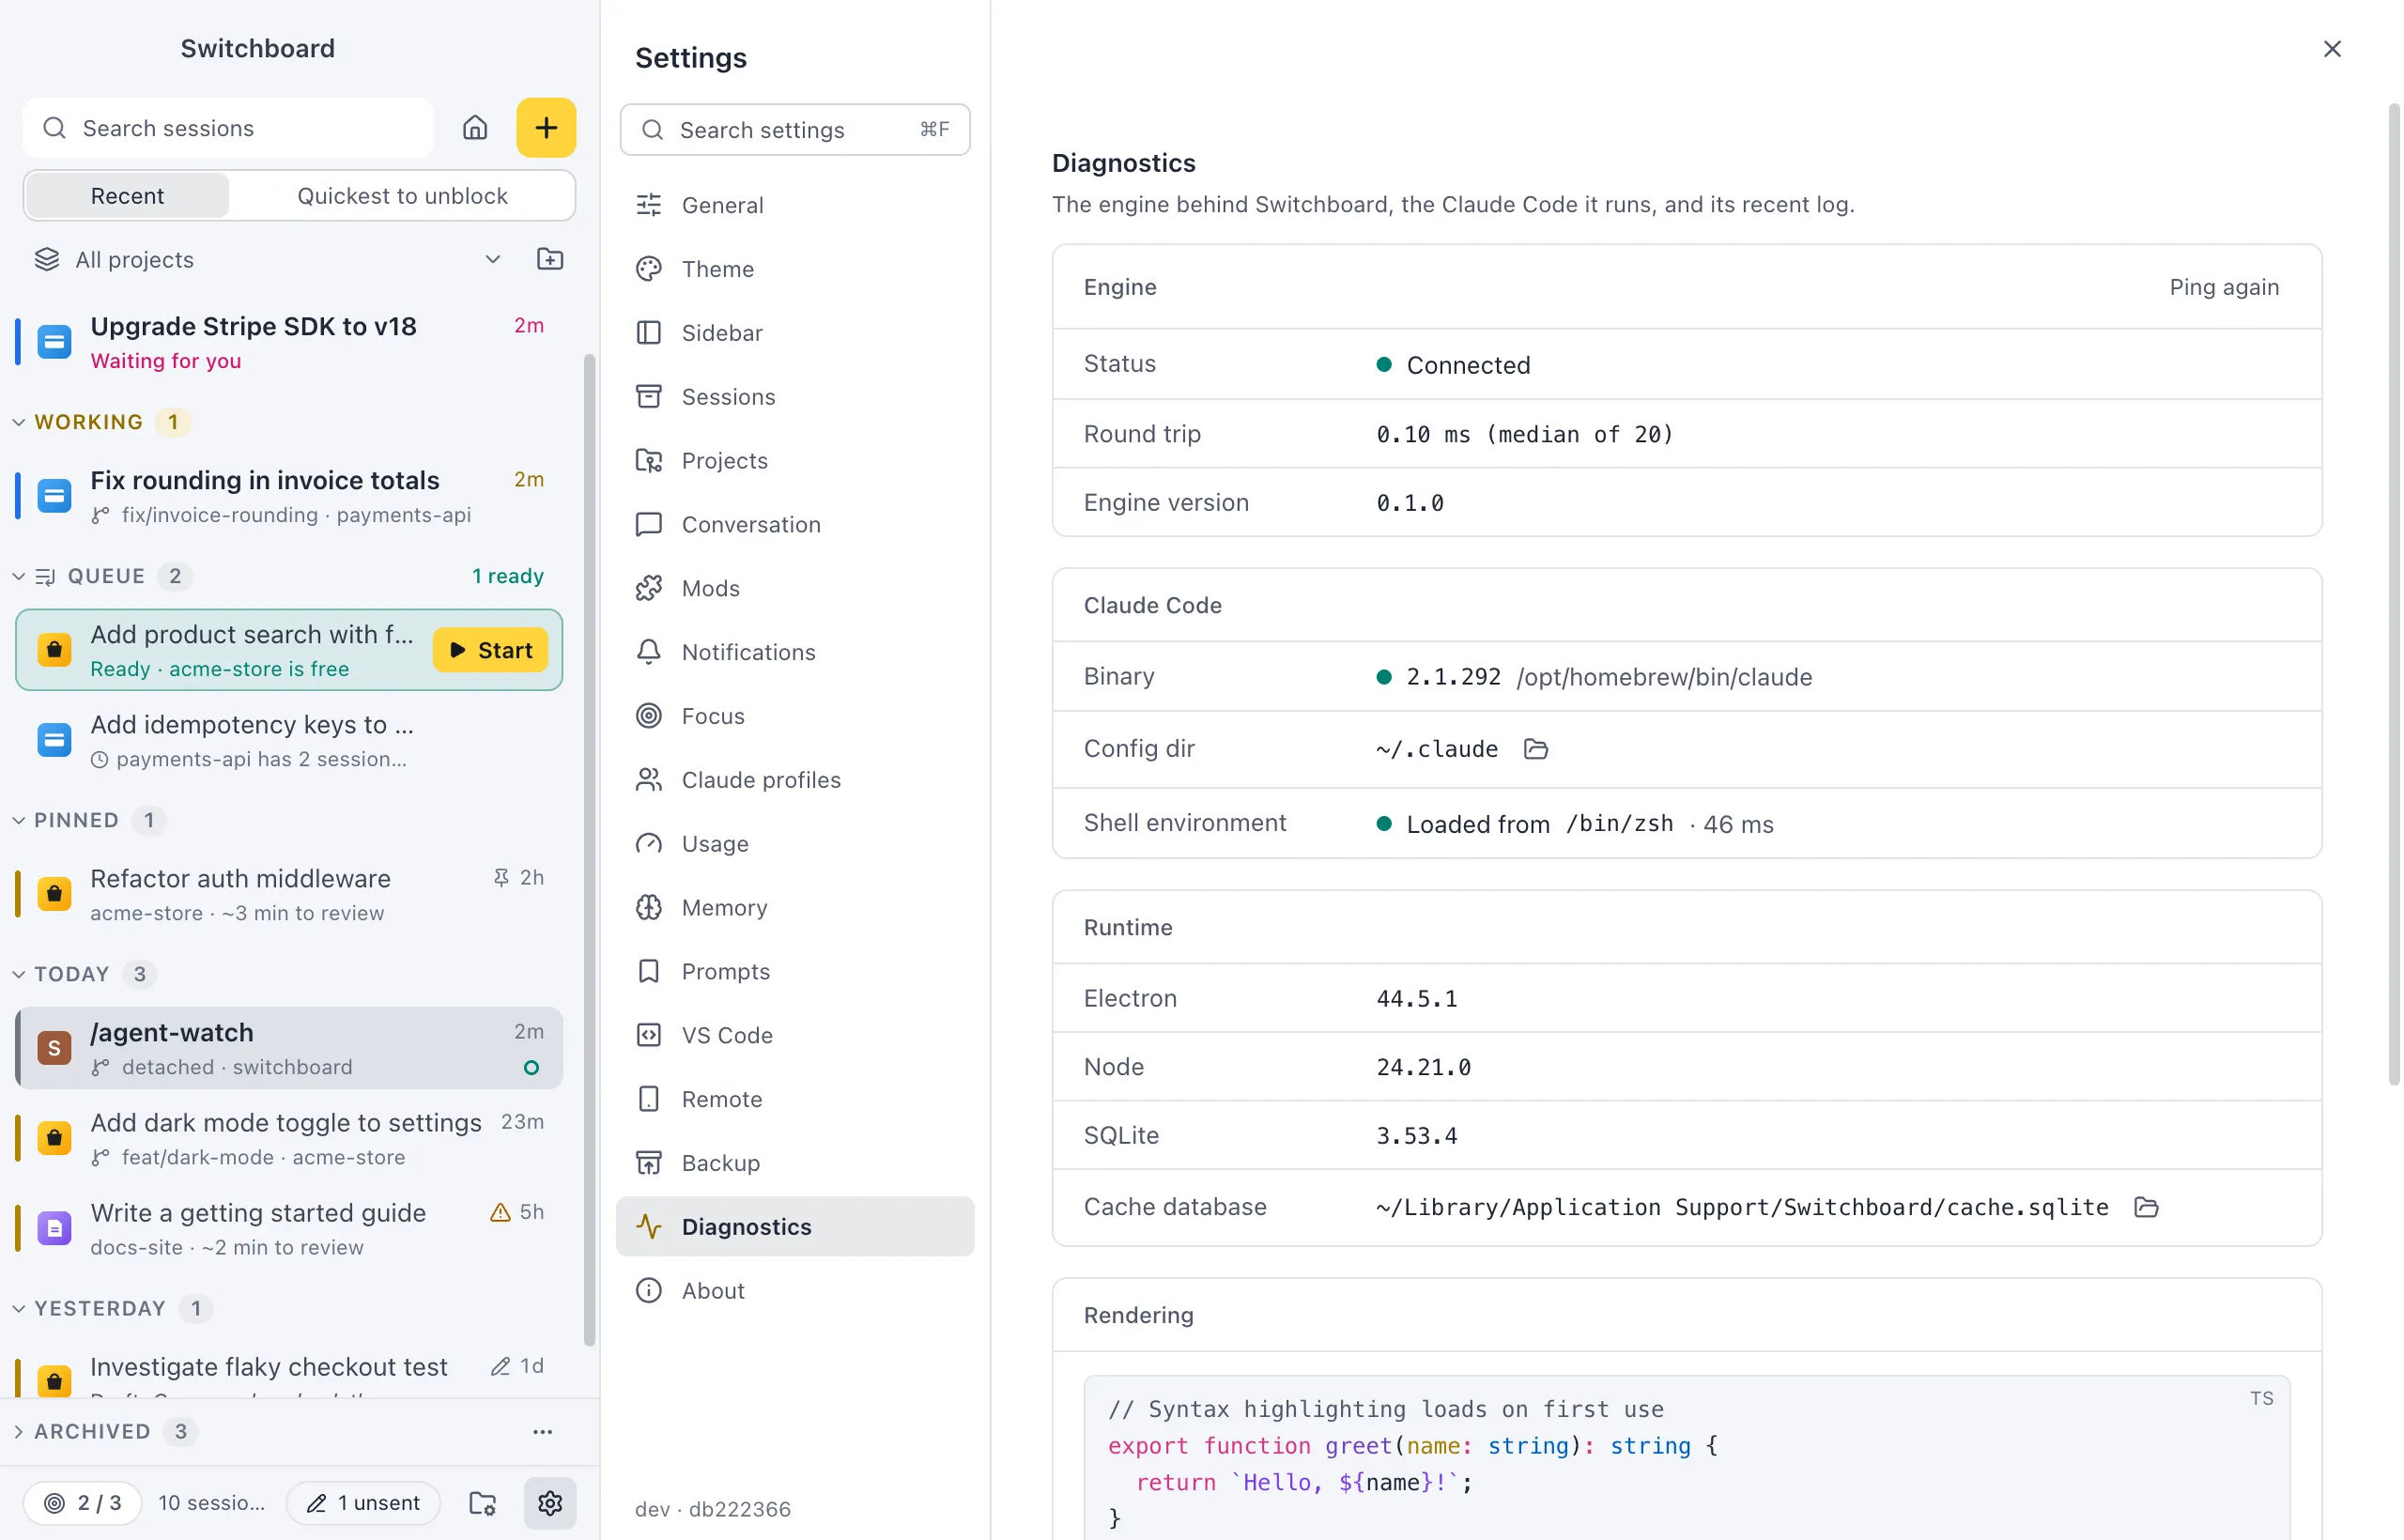Switch to Quickest to unblock sorting

(x=402, y=196)
